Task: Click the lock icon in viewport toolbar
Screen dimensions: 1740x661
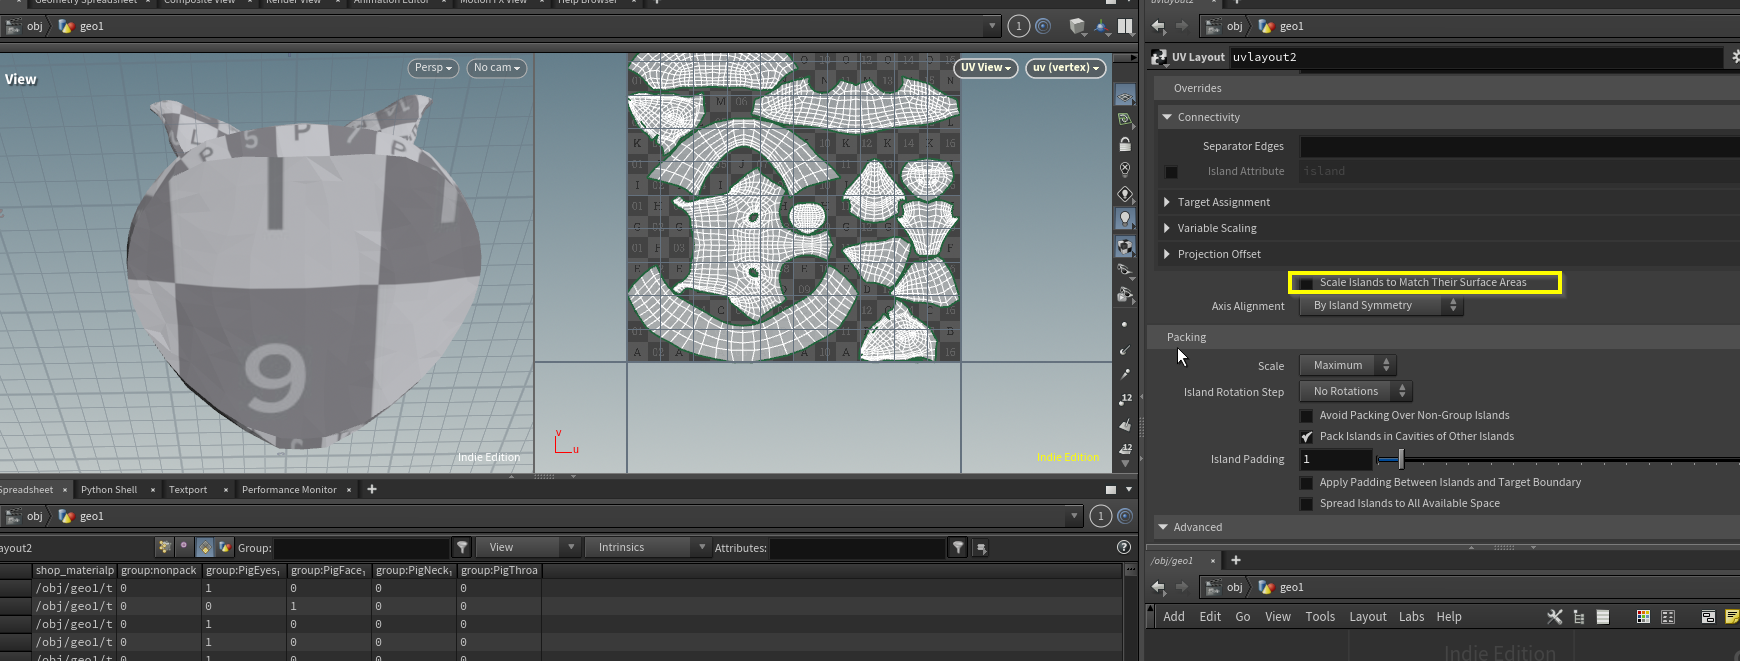Action: tap(1125, 145)
